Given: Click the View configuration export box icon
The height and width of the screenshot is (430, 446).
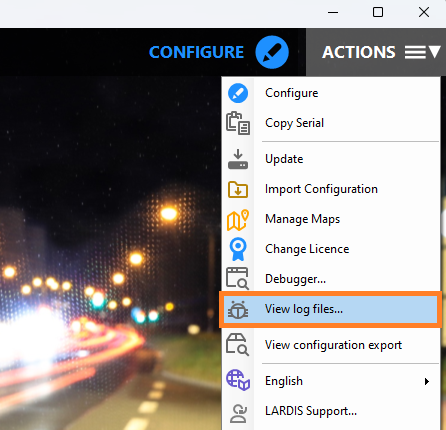Looking at the screenshot, I should click(x=237, y=344).
